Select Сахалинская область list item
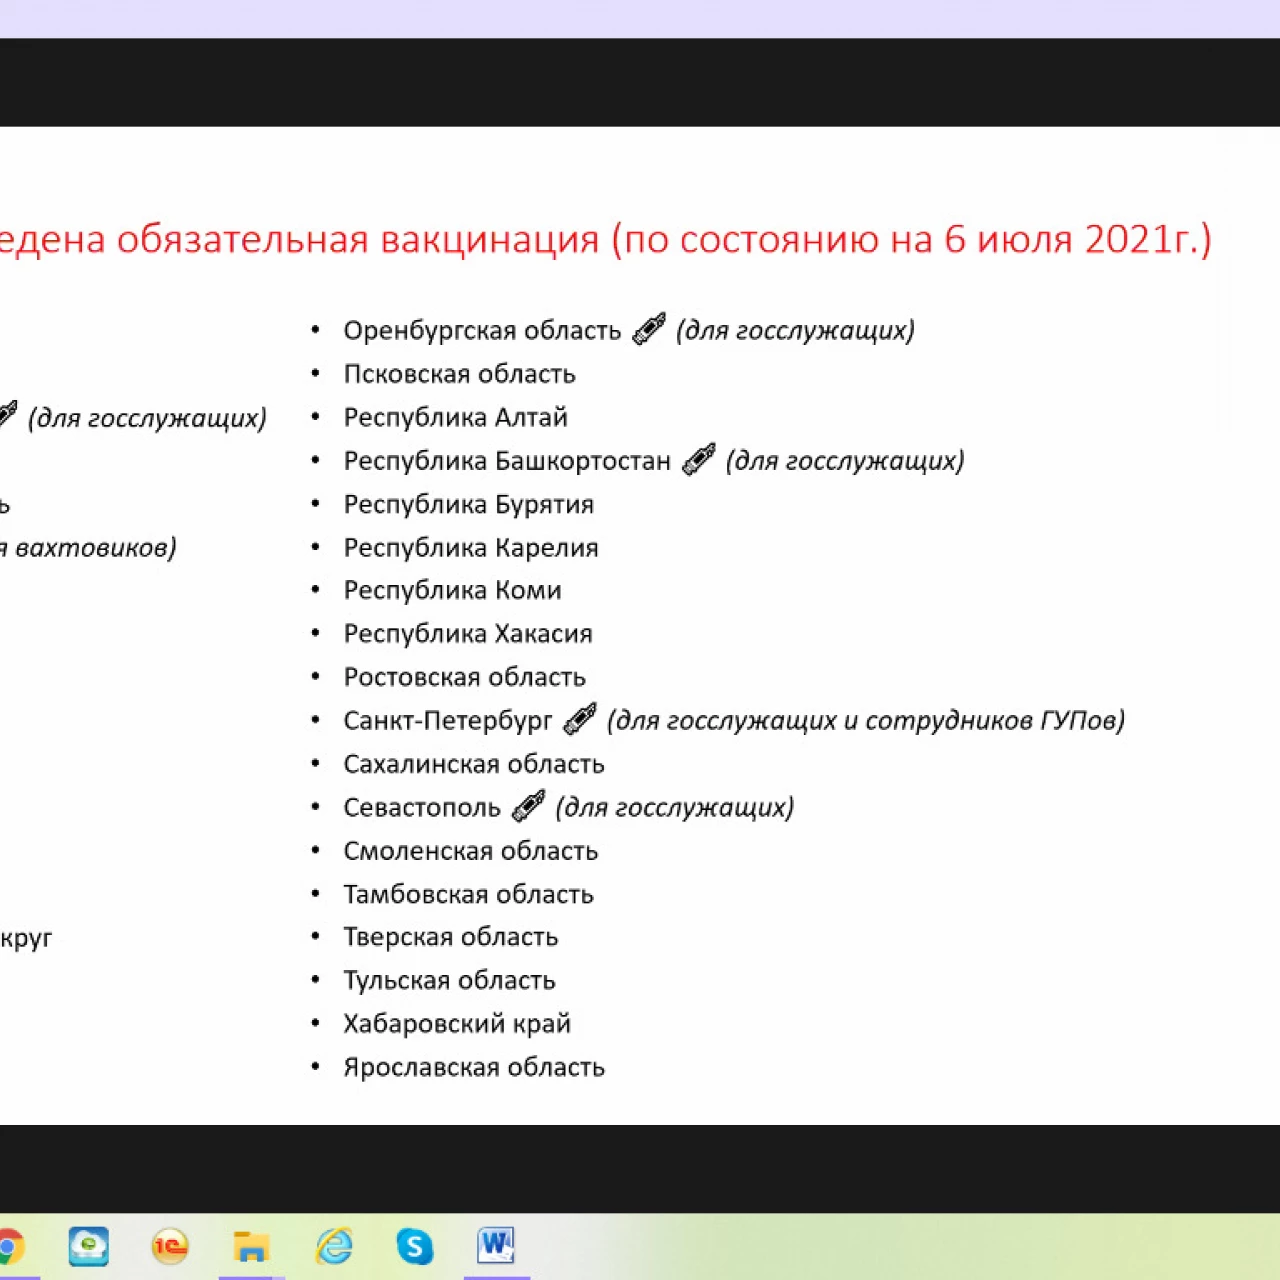This screenshot has height=1280, width=1280. pyautogui.click(x=474, y=764)
